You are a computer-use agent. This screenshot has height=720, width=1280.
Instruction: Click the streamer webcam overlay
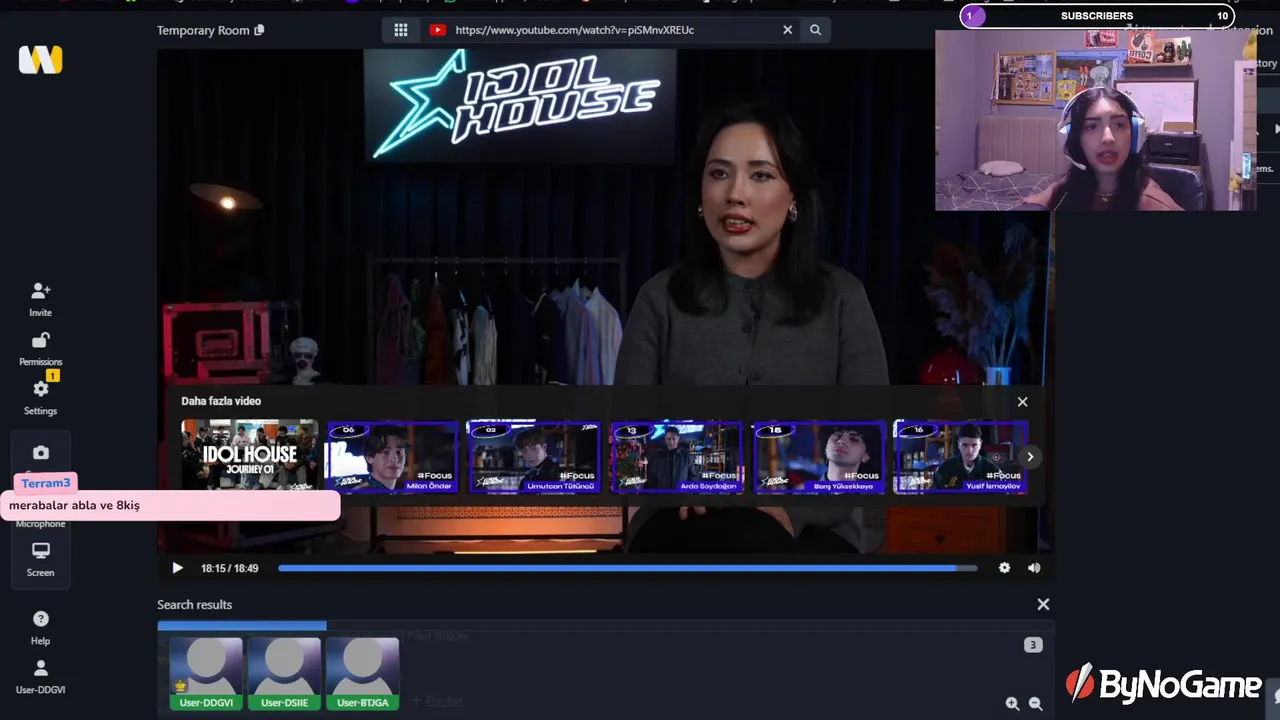[x=1095, y=120]
